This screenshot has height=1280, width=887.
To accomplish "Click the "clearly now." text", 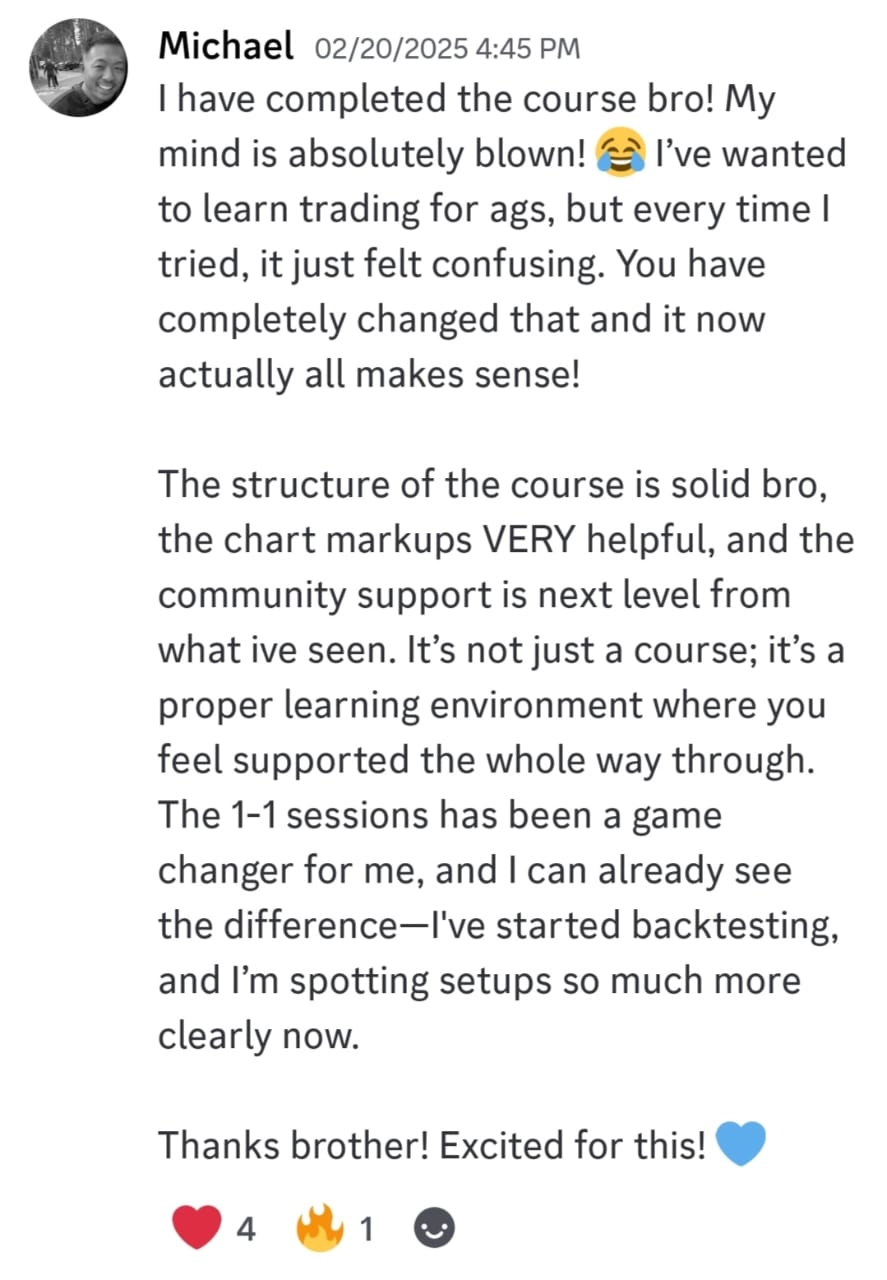I will tap(258, 1035).
